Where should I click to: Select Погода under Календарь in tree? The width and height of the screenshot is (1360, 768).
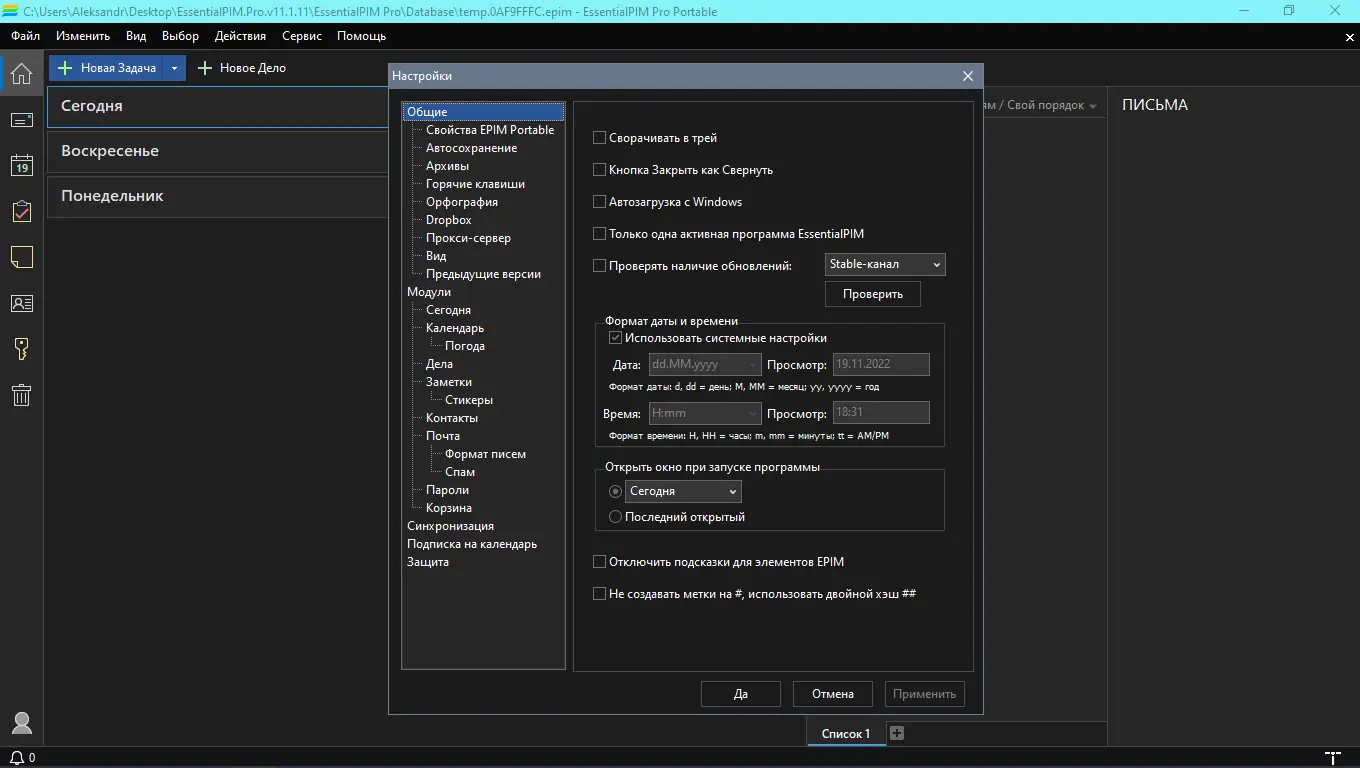pyautogui.click(x=465, y=346)
